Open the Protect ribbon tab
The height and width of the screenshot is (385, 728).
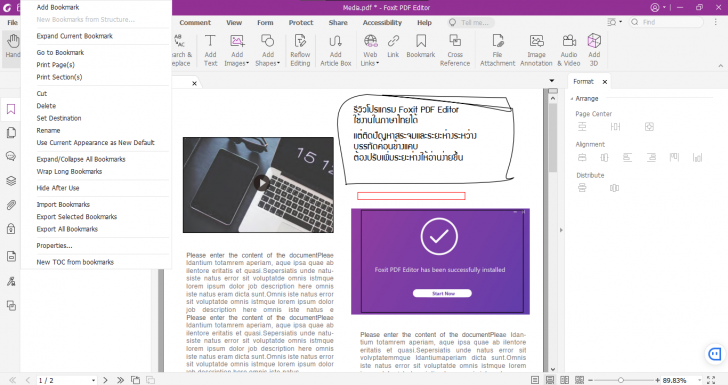click(301, 22)
